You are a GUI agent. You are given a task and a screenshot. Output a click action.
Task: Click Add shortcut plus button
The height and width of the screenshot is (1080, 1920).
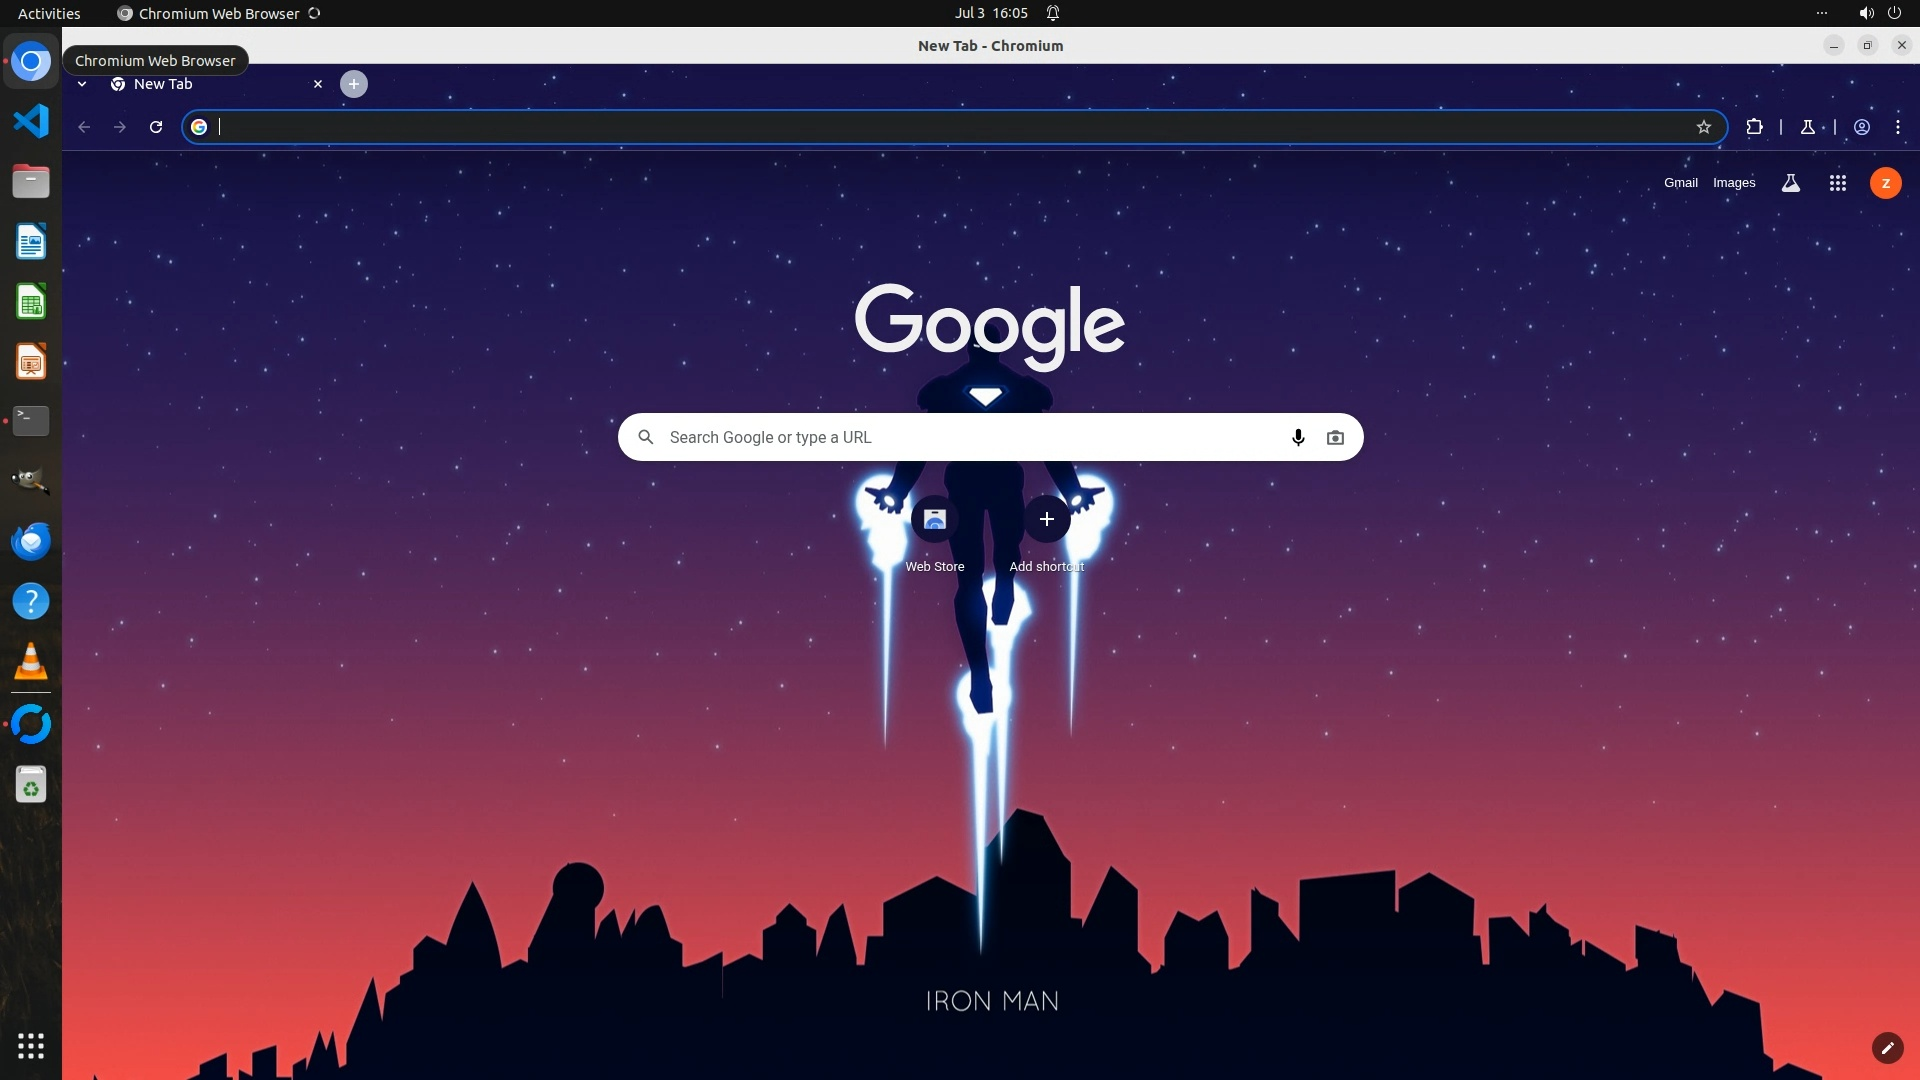pos(1047,520)
